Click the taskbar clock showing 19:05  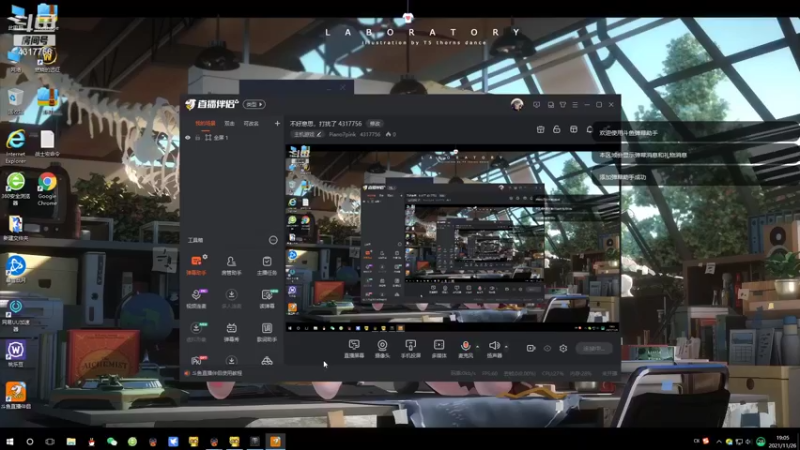(782, 441)
